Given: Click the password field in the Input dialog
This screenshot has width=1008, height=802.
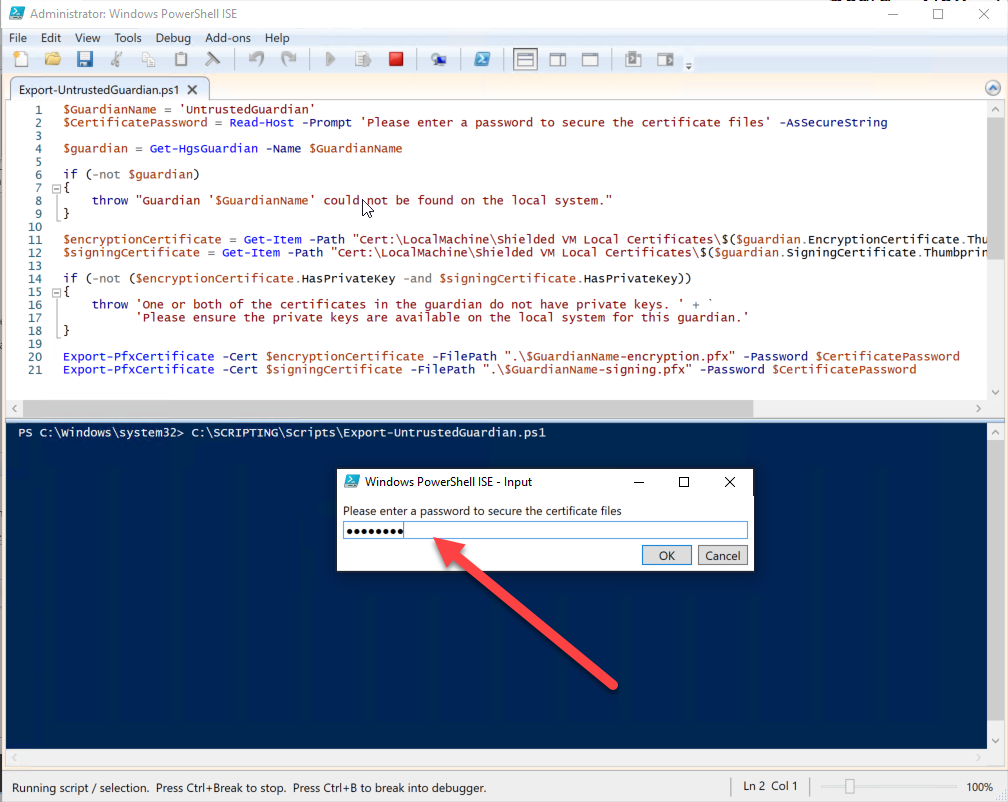Looking at the screenshot, I should (x=545, y=530).
